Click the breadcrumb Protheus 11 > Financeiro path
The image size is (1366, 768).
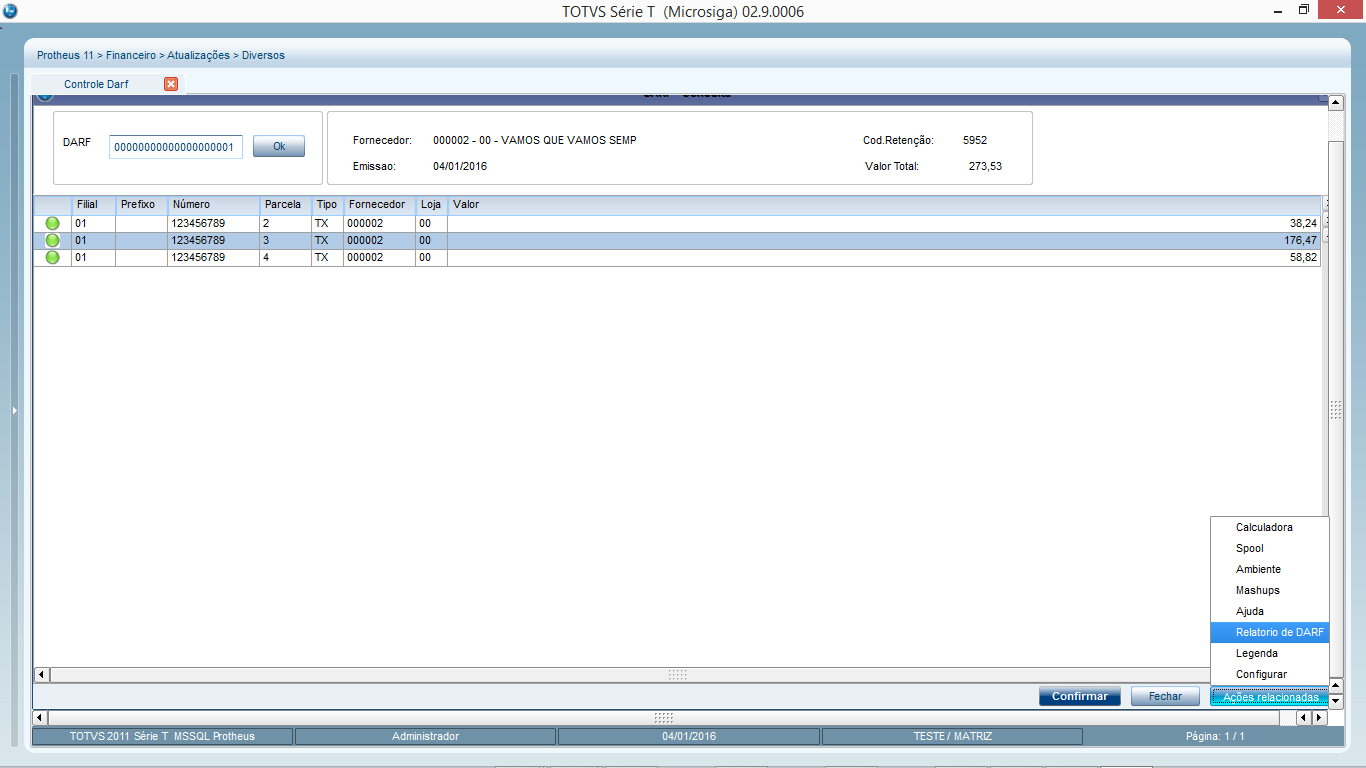tap(97, 56)
